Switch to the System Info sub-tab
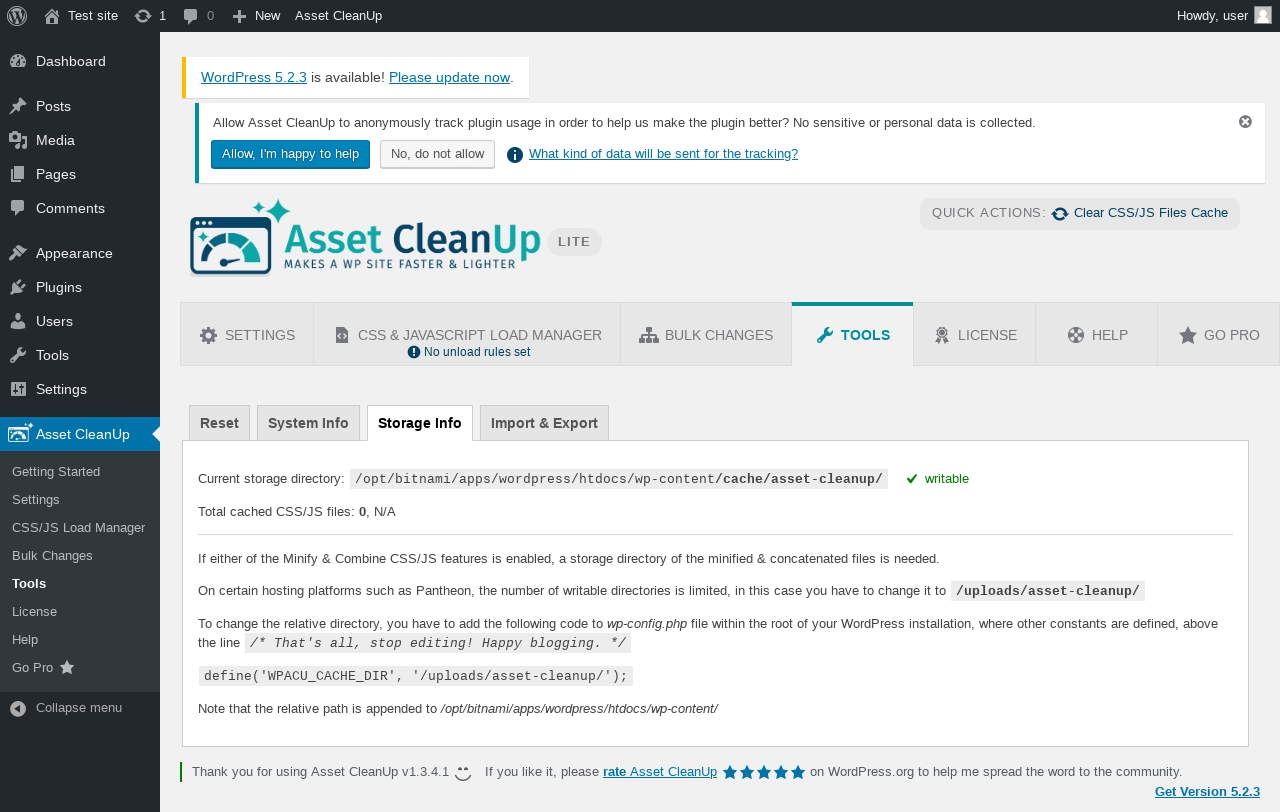The height and width of the screenshot is (812, 1280). click(x=308, y=423)
